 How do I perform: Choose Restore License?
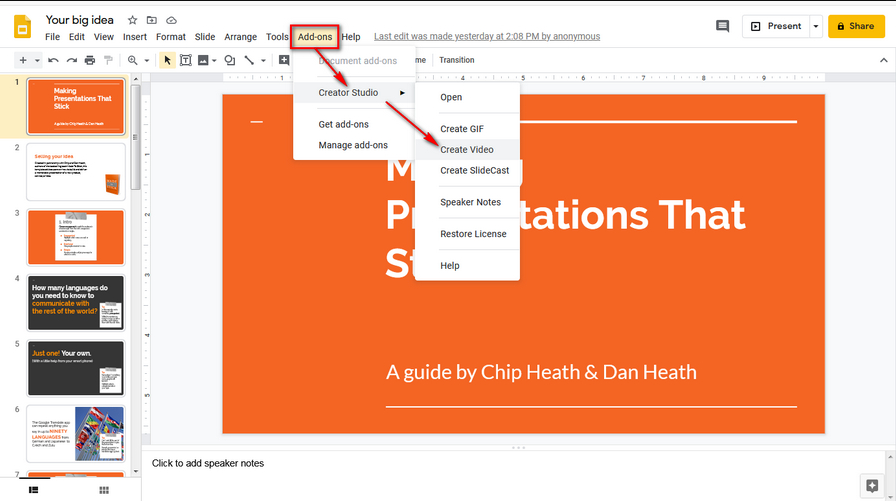467,234
